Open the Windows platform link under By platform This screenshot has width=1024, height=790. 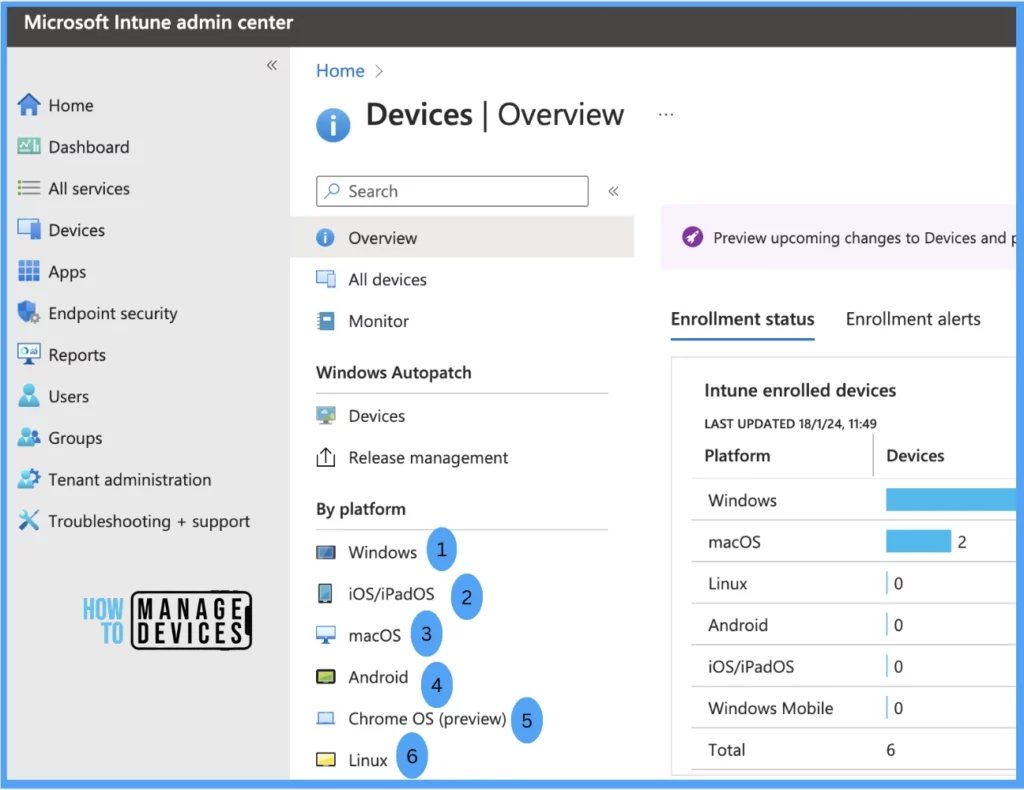(x=382, y=552)
